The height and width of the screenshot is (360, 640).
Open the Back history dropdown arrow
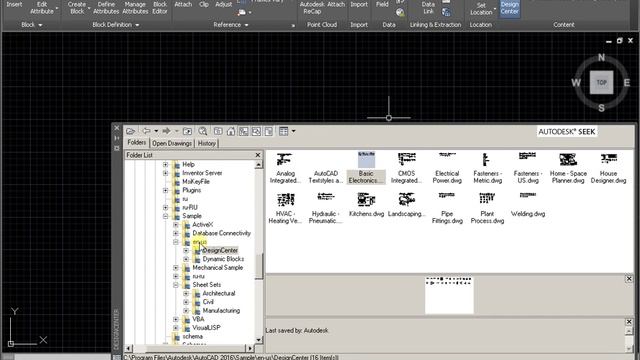156,131
